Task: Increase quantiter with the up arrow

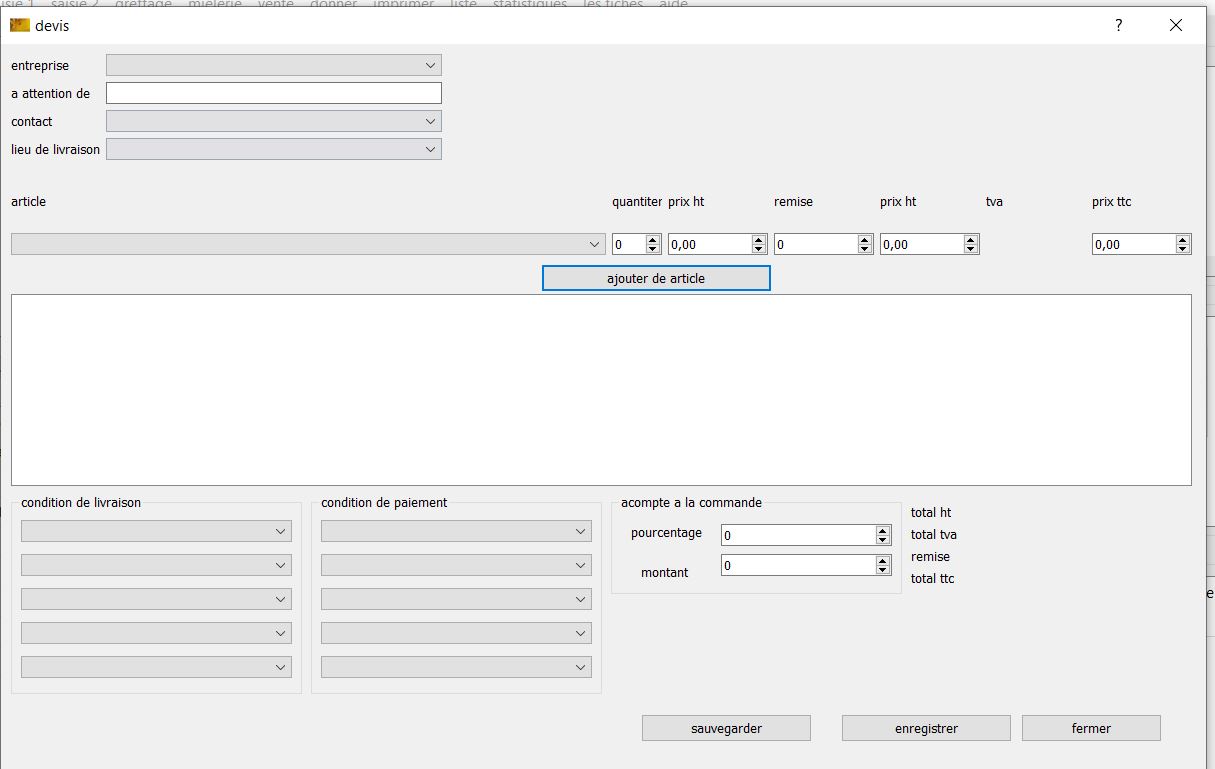Action: pos(653,240)
